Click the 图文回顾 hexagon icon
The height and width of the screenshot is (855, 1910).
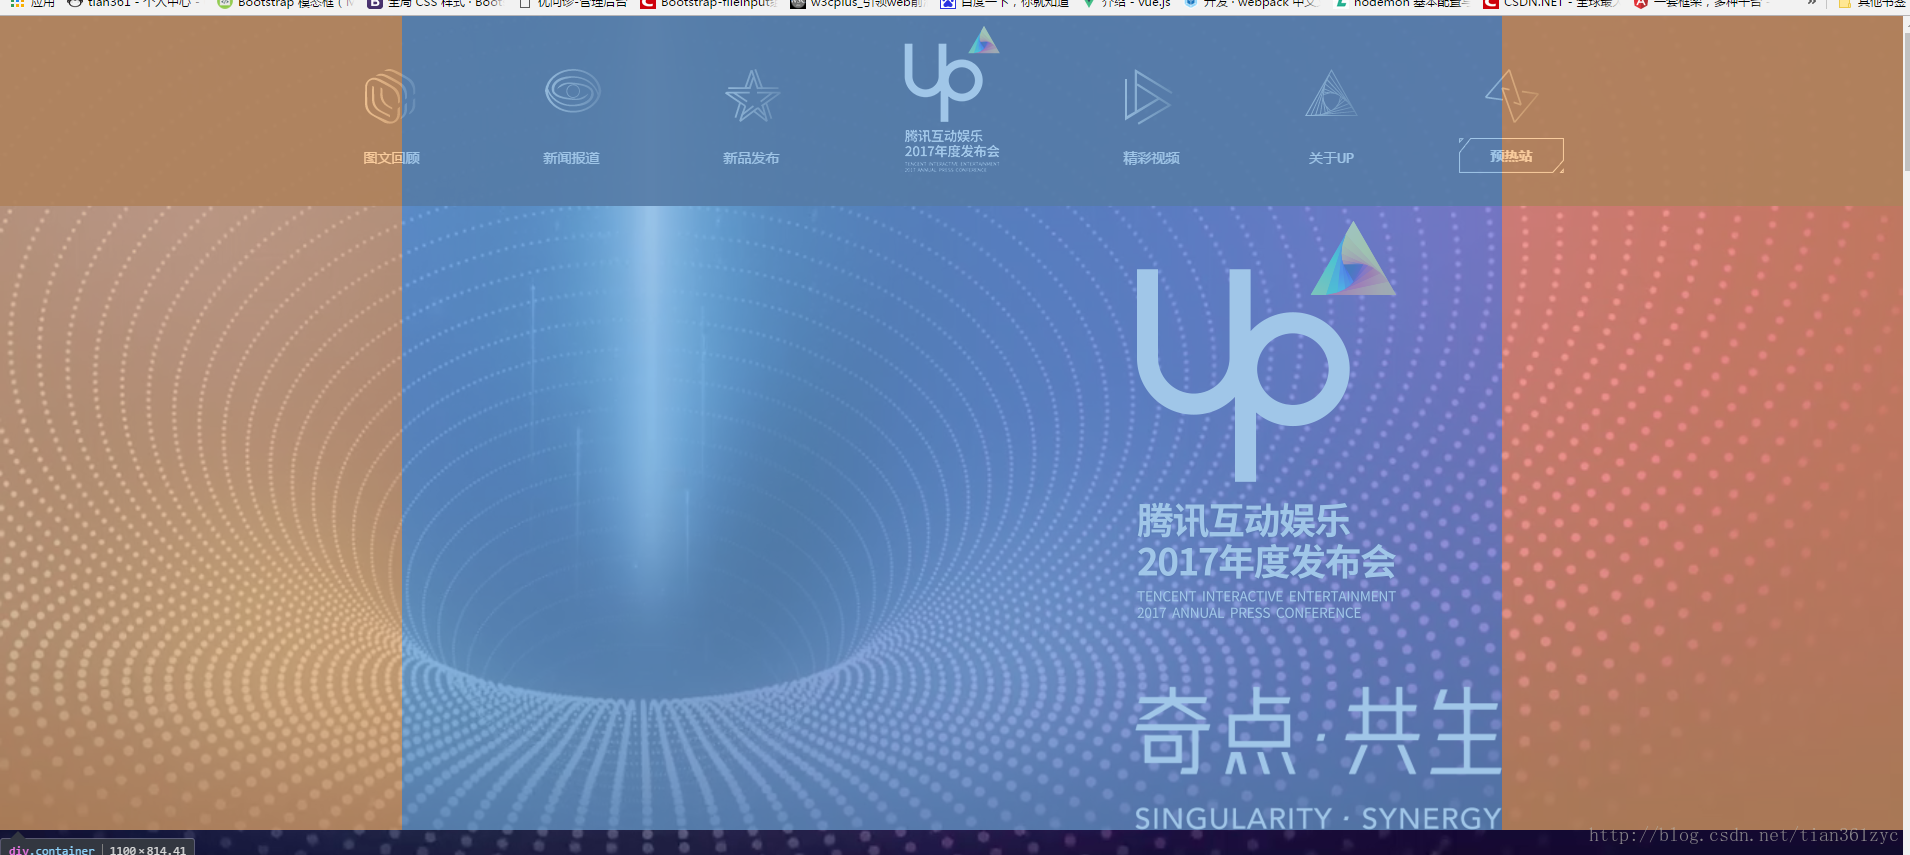click(390, 97)
